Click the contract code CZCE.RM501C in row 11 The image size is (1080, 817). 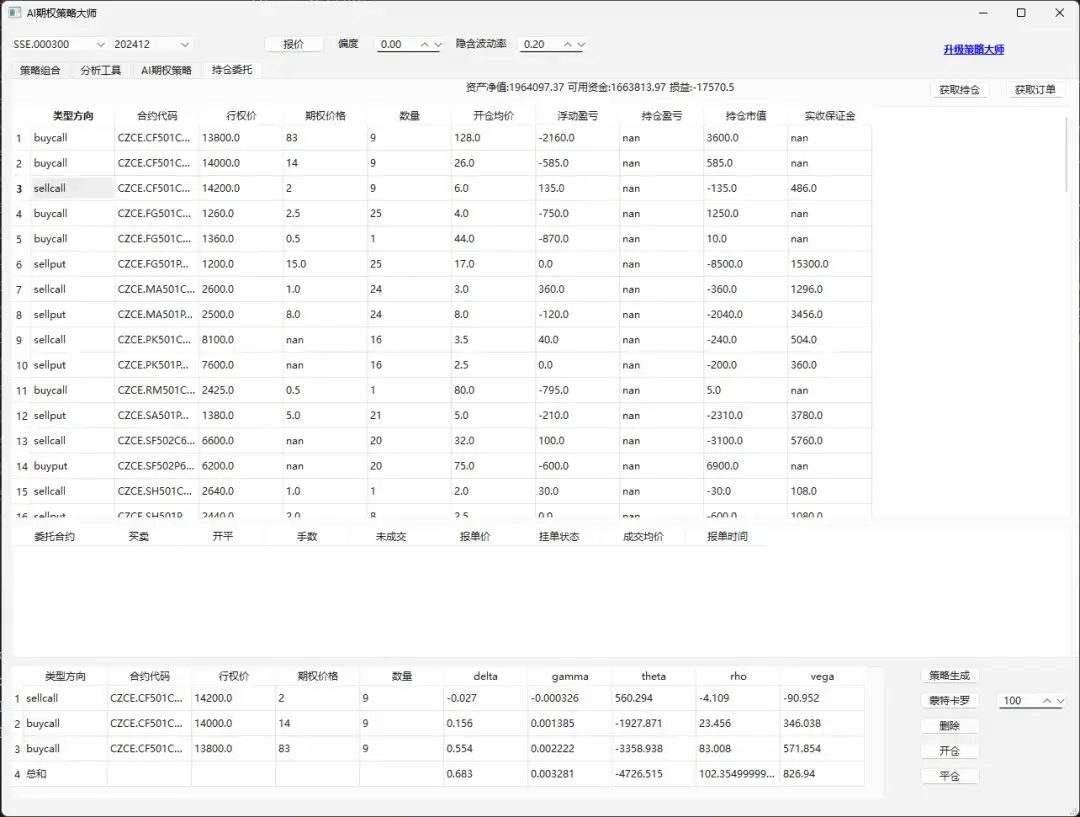pyautogui.click(x=156, y=390)
